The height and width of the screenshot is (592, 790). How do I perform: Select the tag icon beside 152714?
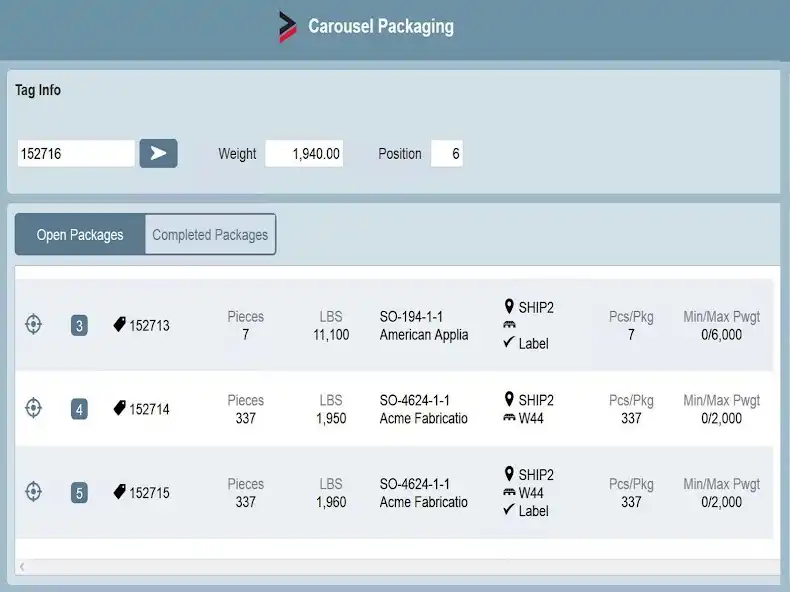click(119, 408)
